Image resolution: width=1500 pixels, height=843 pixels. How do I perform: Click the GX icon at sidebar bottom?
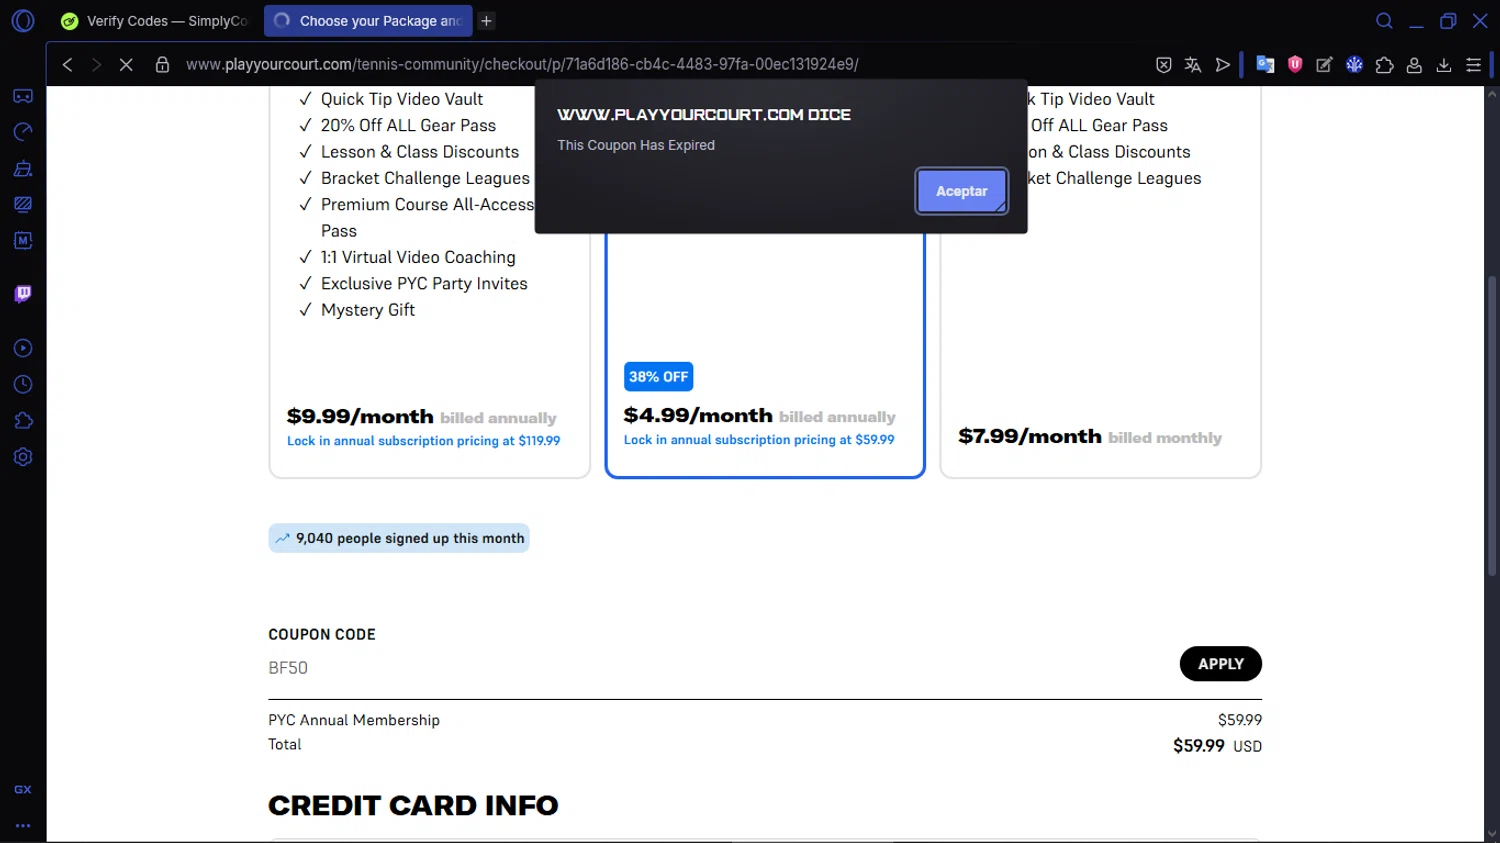[23, 790]
